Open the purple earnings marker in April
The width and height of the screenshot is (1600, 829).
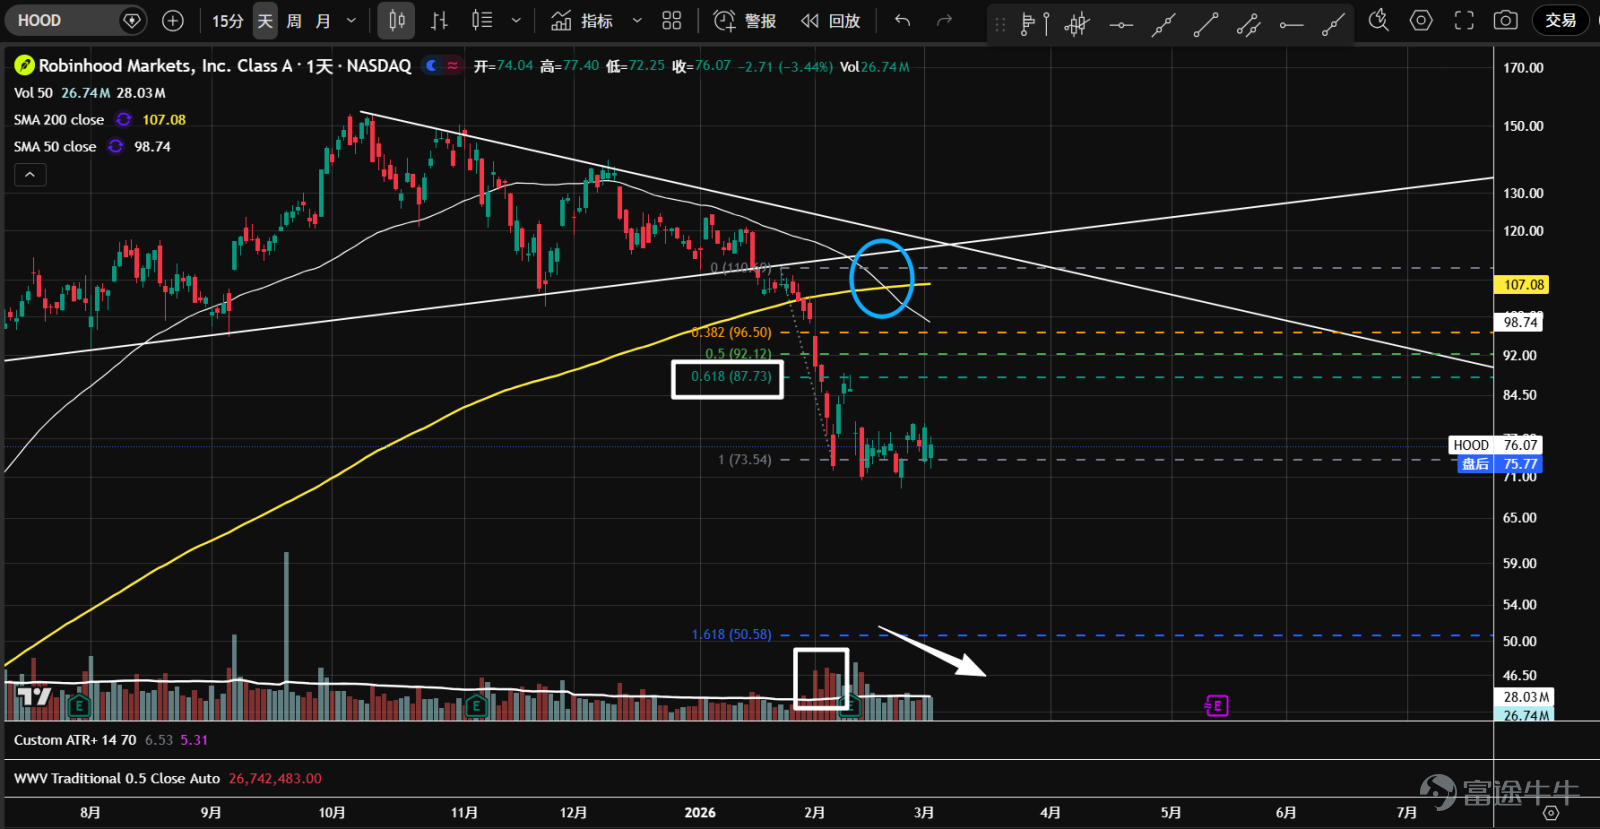(1216, 706)
